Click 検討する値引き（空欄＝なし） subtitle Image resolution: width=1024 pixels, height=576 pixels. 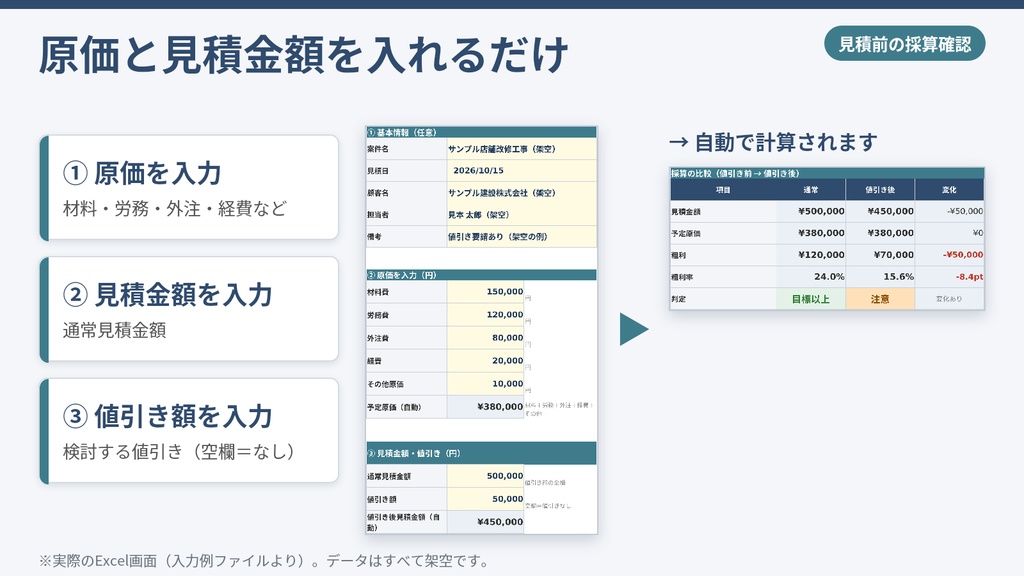(x=179, y=452)
